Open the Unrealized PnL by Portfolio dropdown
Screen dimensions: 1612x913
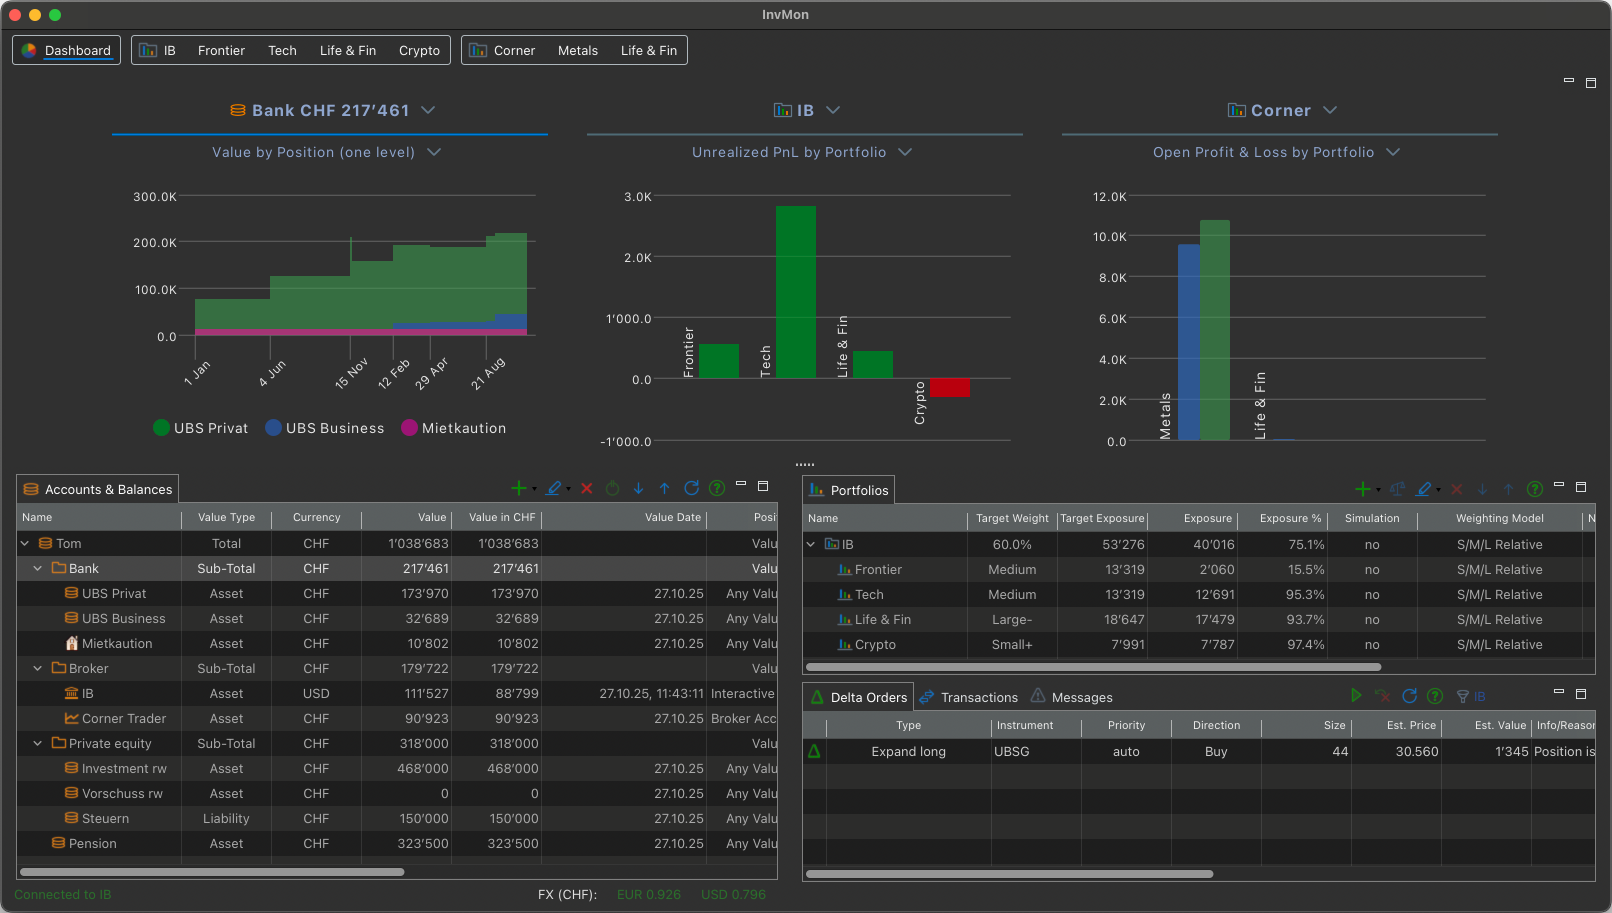[x=905, y=152]
